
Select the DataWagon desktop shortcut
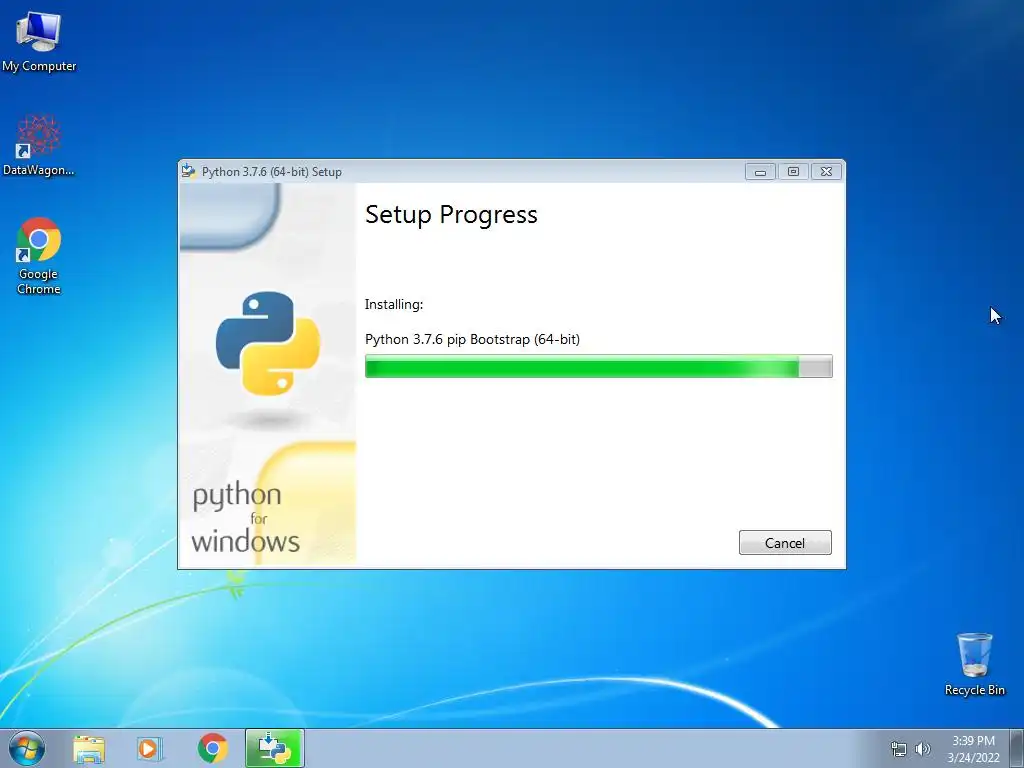tap(39, 145)
